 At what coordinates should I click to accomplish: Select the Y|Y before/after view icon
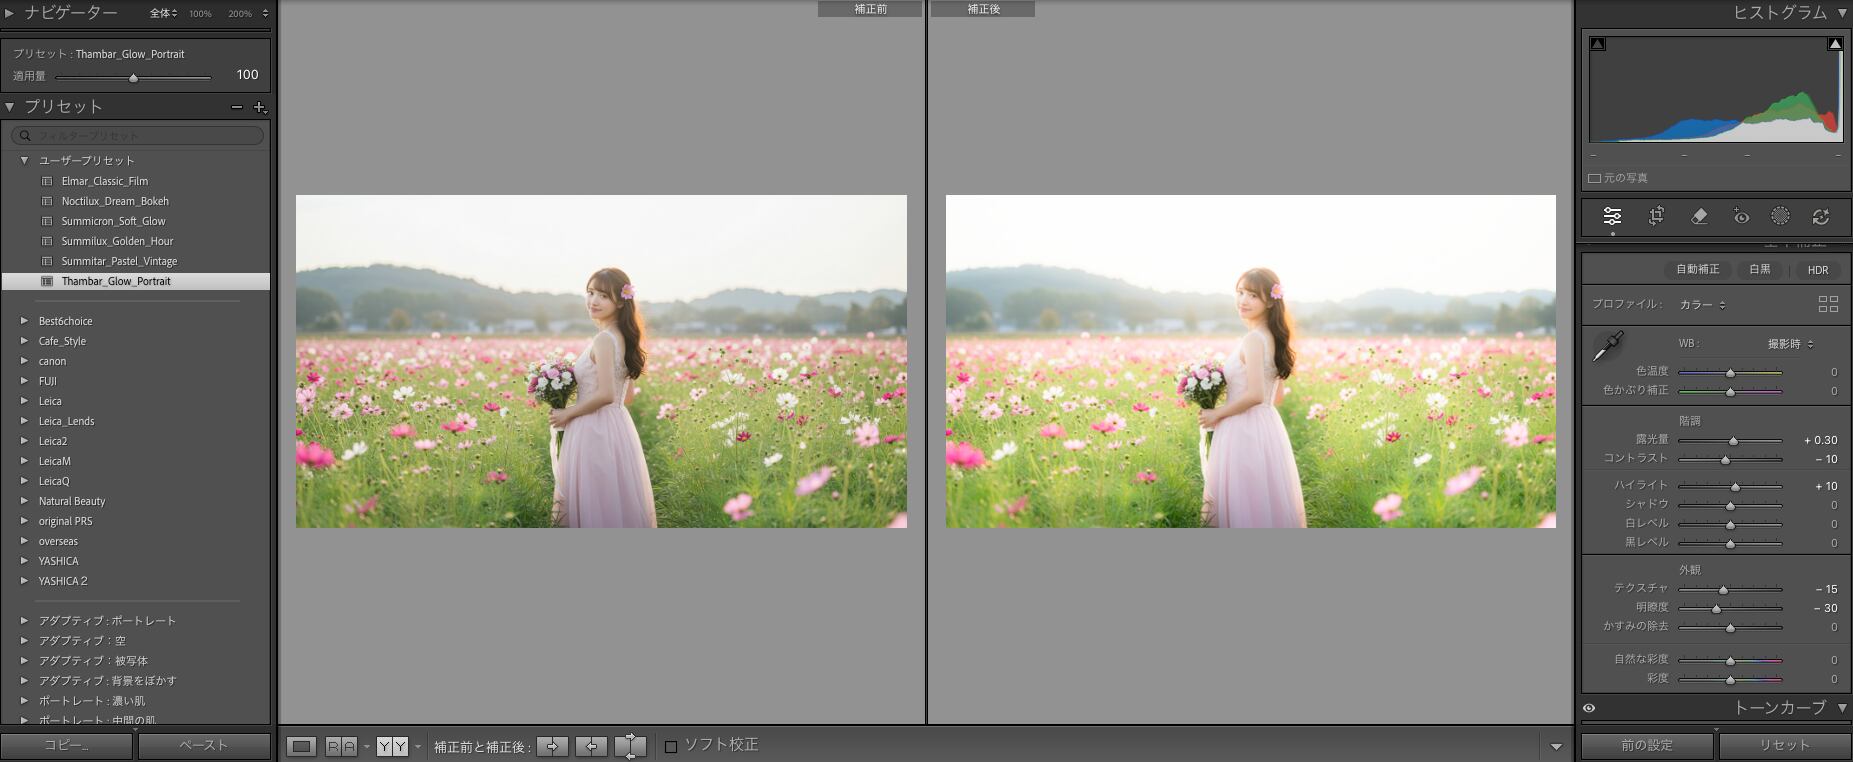point(392,746)
